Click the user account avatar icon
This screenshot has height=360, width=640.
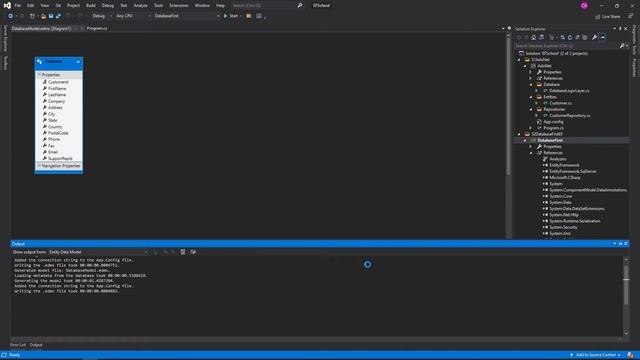pos(584,6)
